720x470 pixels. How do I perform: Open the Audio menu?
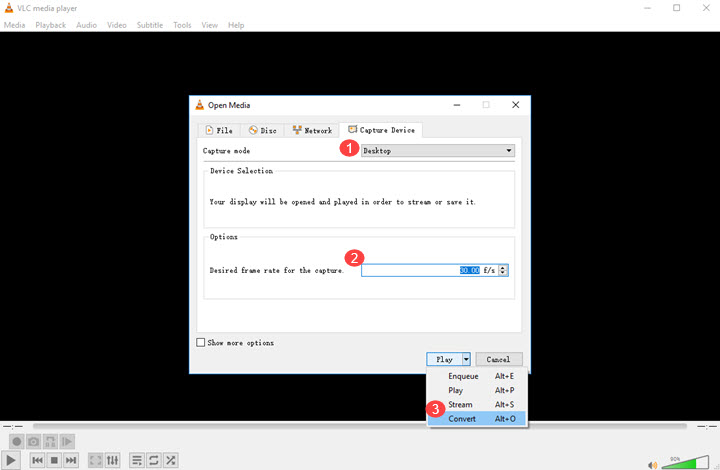[86, 25]
